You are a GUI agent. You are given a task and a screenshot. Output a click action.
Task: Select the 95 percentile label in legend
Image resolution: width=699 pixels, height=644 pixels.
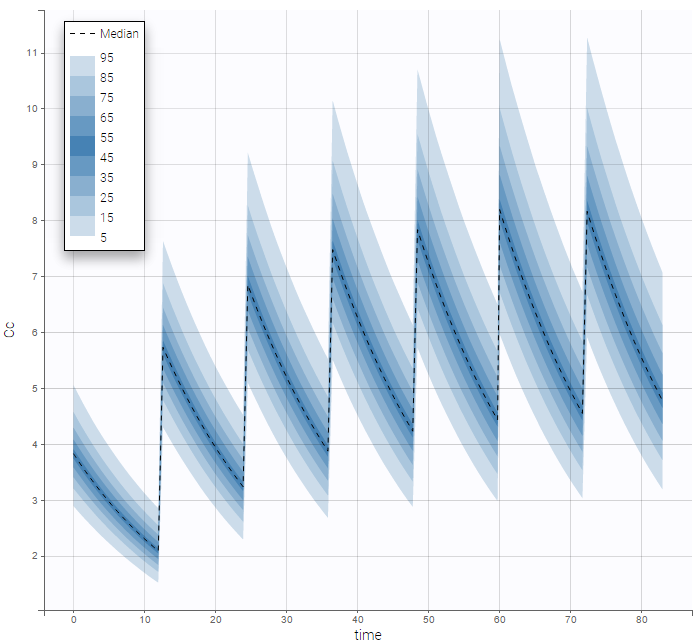pos(107,58)
